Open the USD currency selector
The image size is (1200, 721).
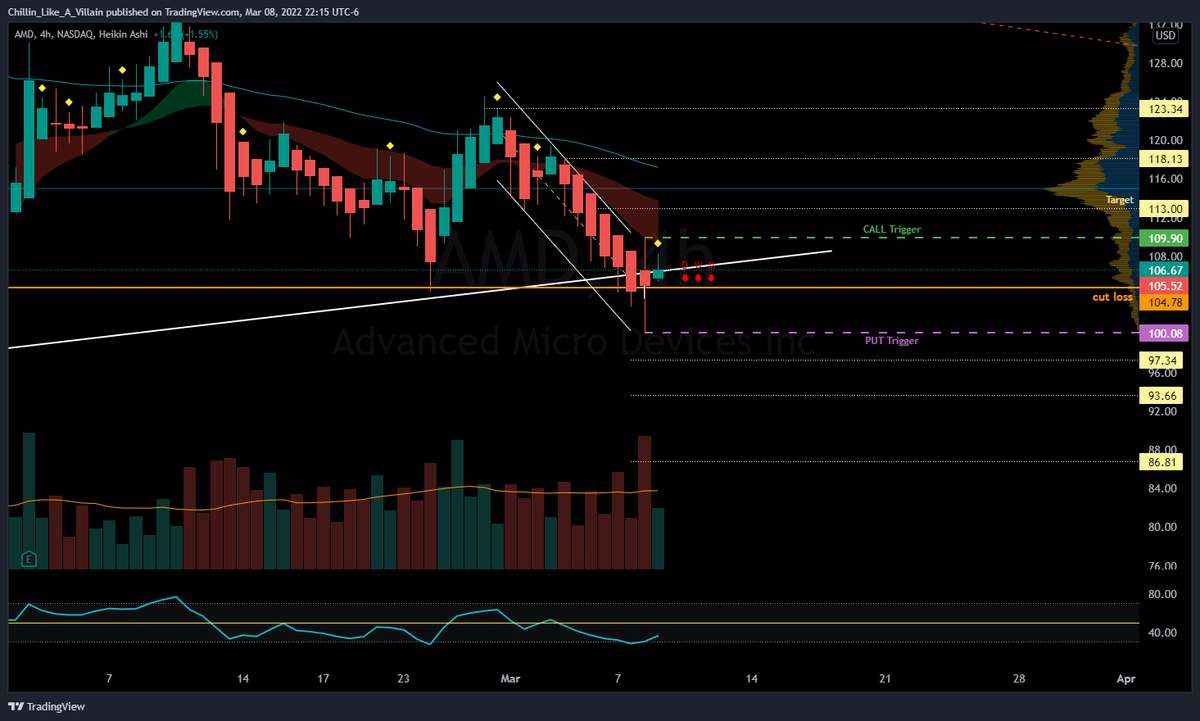coord(1165,35)
